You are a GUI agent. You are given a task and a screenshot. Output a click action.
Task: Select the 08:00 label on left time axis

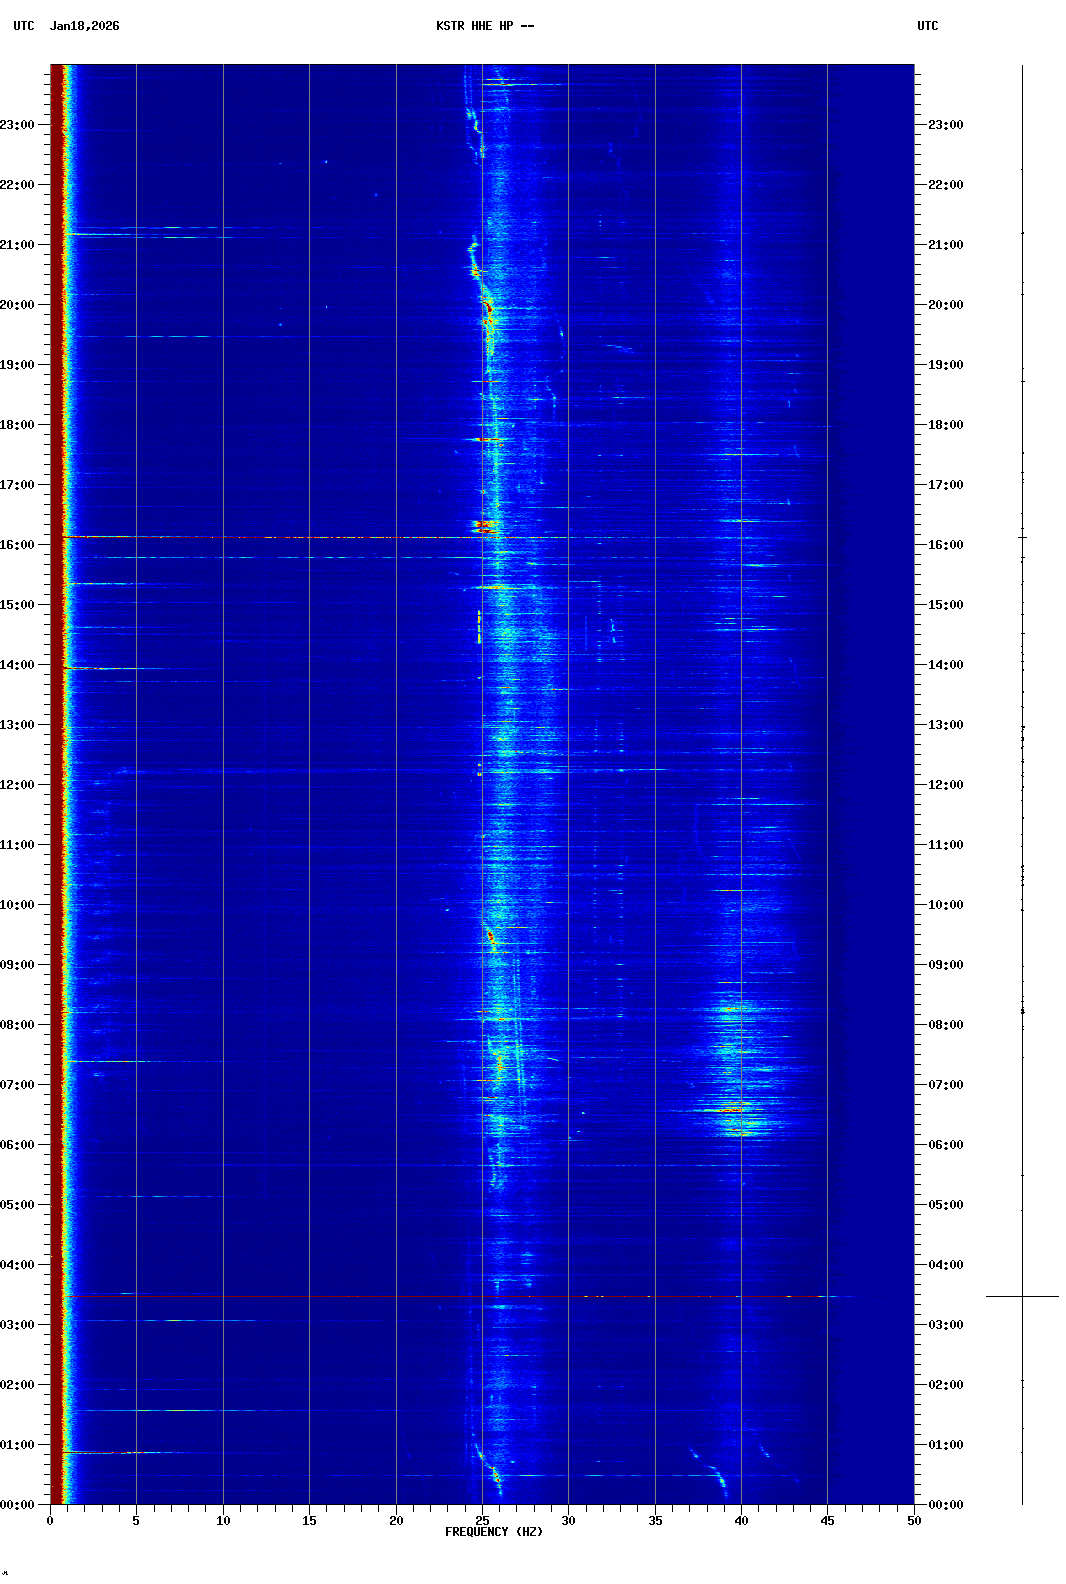click(x=17, y=1025)
